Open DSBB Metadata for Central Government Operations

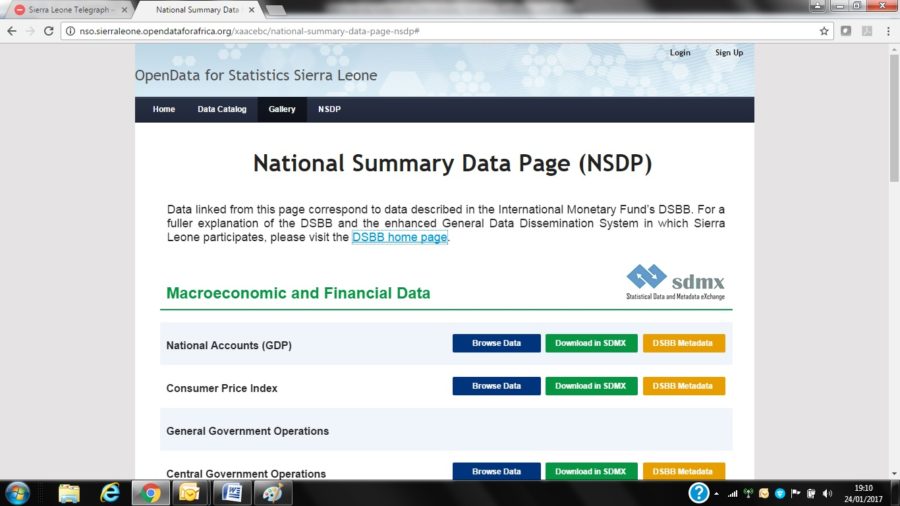coord(683,471)
